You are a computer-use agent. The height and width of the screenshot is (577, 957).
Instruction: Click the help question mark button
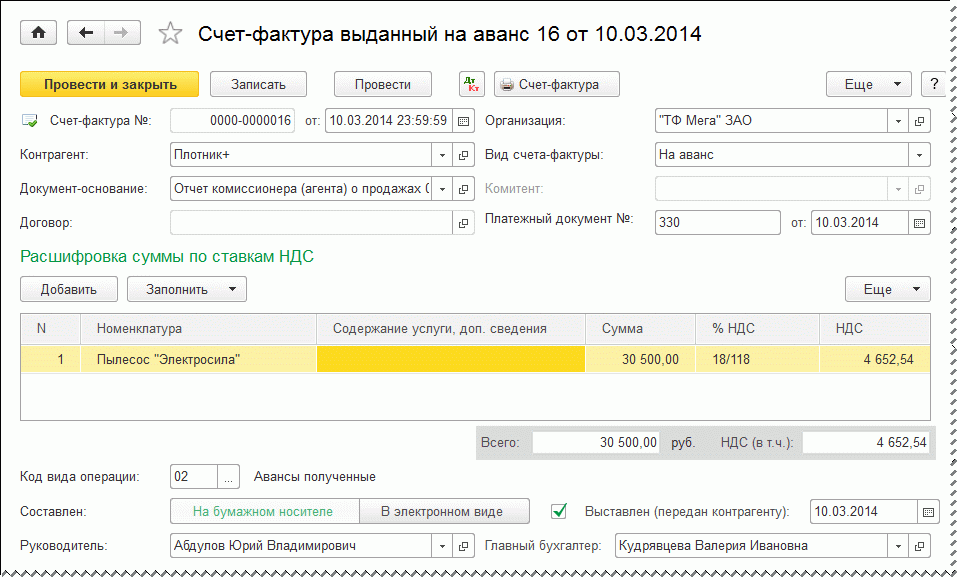[932, 84]
